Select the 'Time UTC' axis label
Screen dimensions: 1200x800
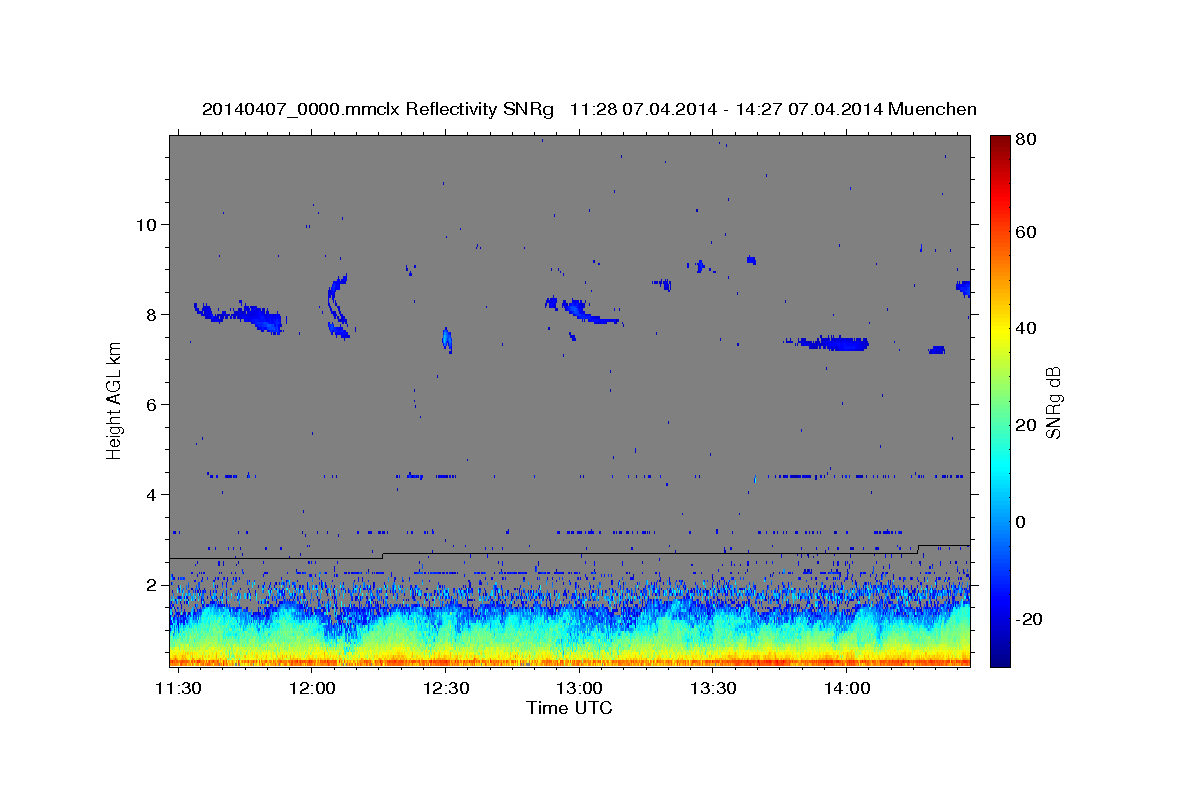[569, 708]
